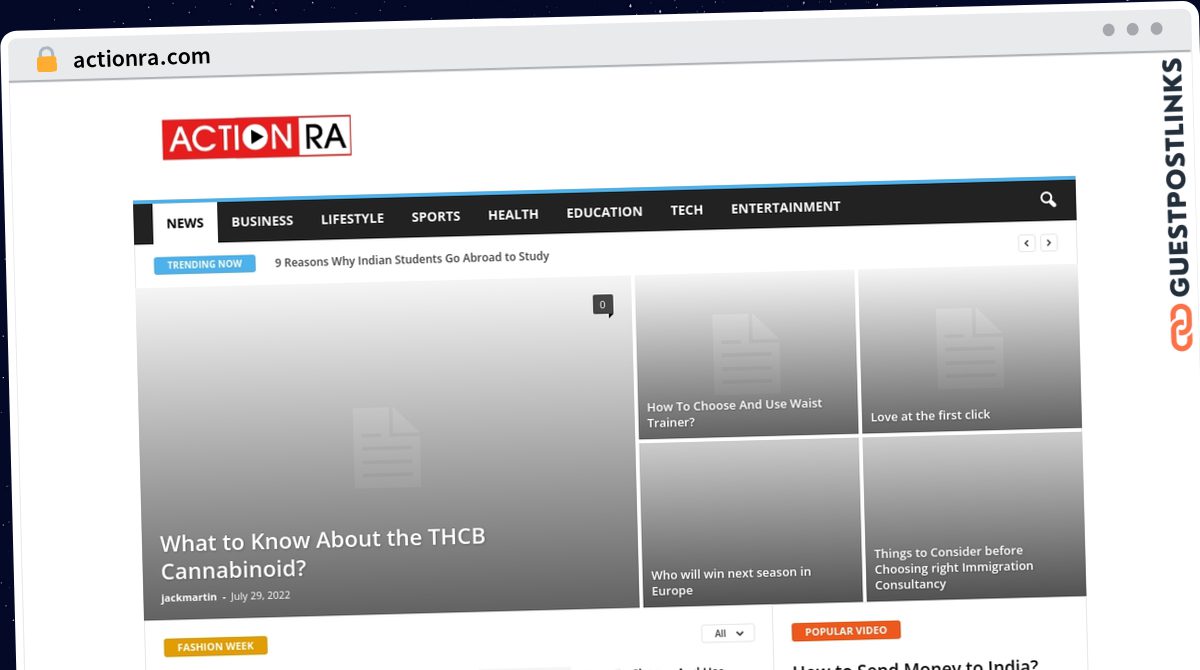Image resolution: width=1200 pixels, height=670 pixels.
Task: Click the left arrow to see previous trending story
Action: (1026, 242)
